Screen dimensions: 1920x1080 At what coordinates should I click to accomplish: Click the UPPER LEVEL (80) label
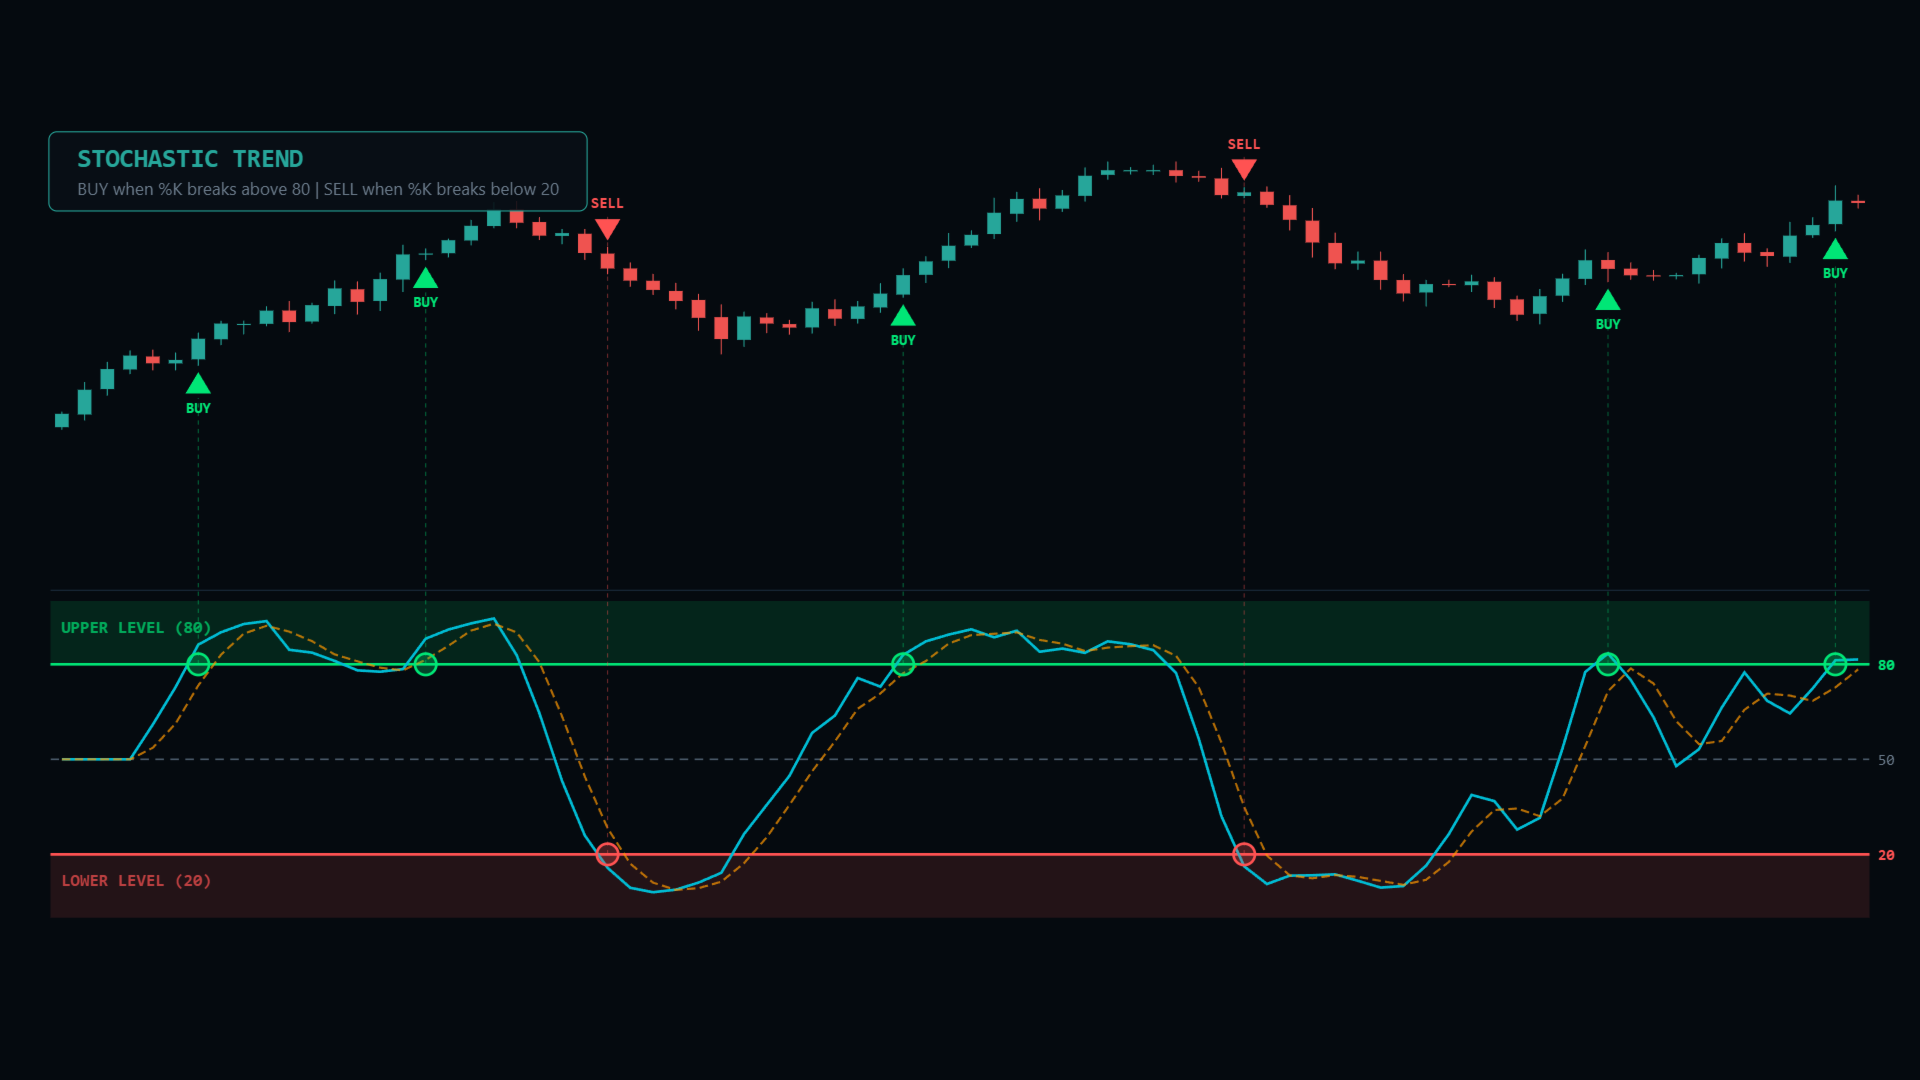136,628
